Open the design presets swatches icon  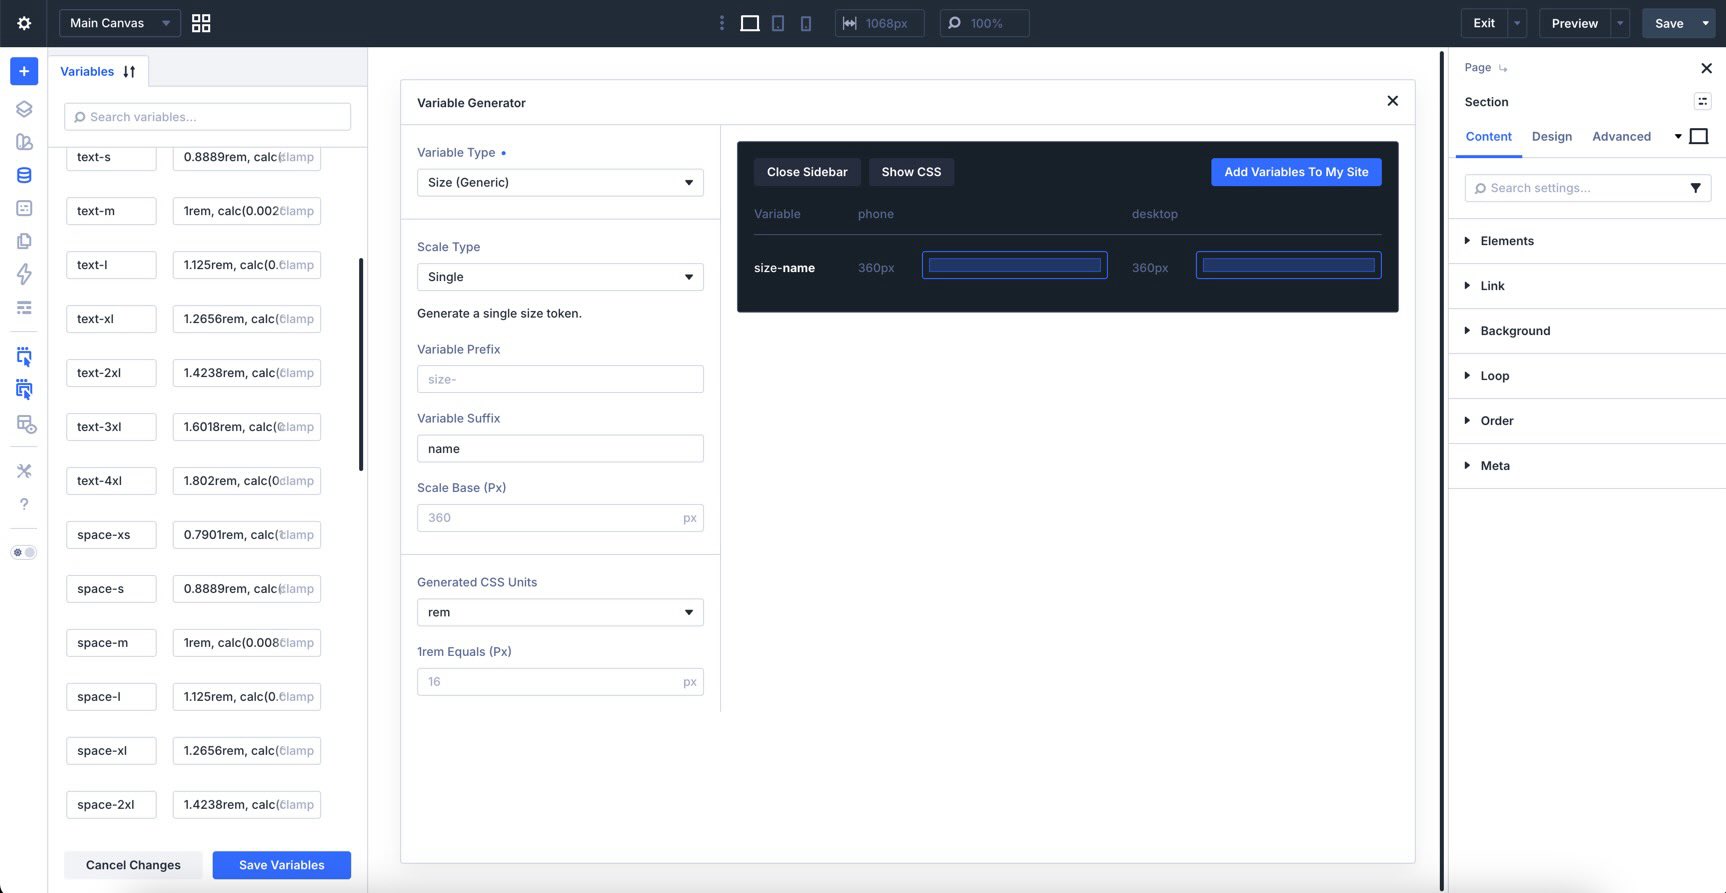click(24, 142)
